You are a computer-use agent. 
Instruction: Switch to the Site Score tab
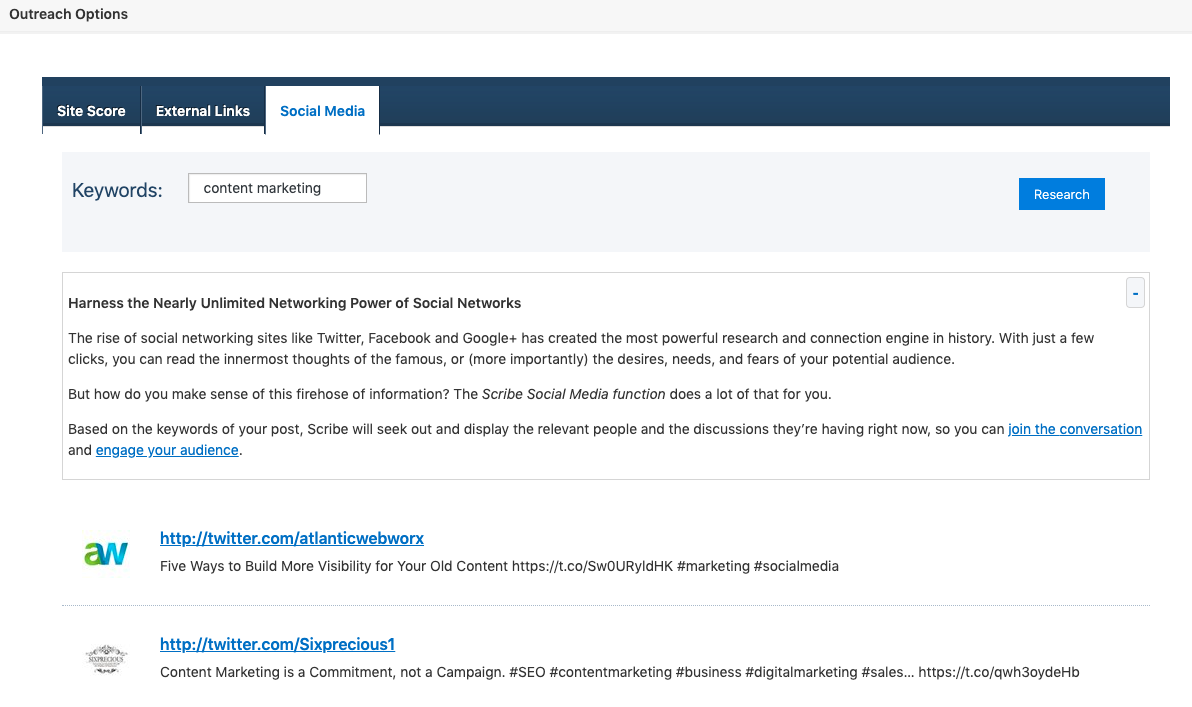(x=91, y=111)
